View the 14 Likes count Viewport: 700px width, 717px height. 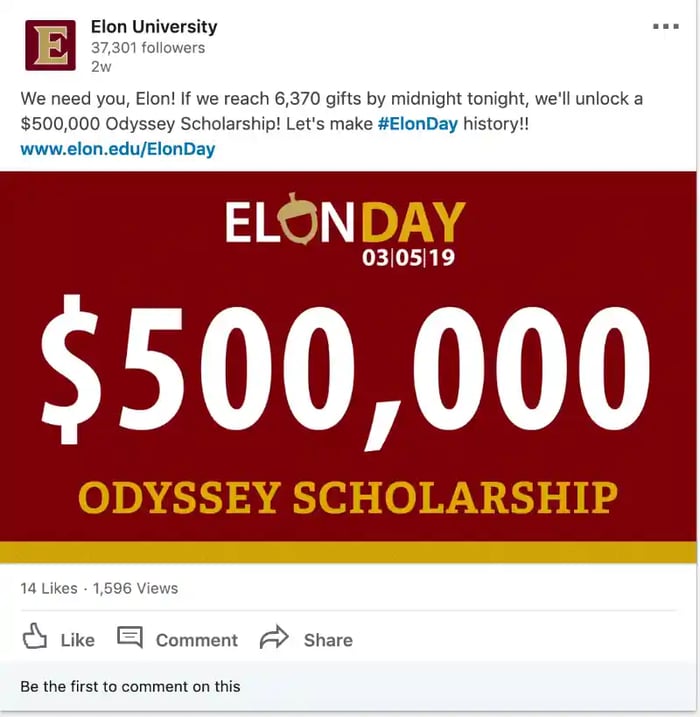[48, 588]
